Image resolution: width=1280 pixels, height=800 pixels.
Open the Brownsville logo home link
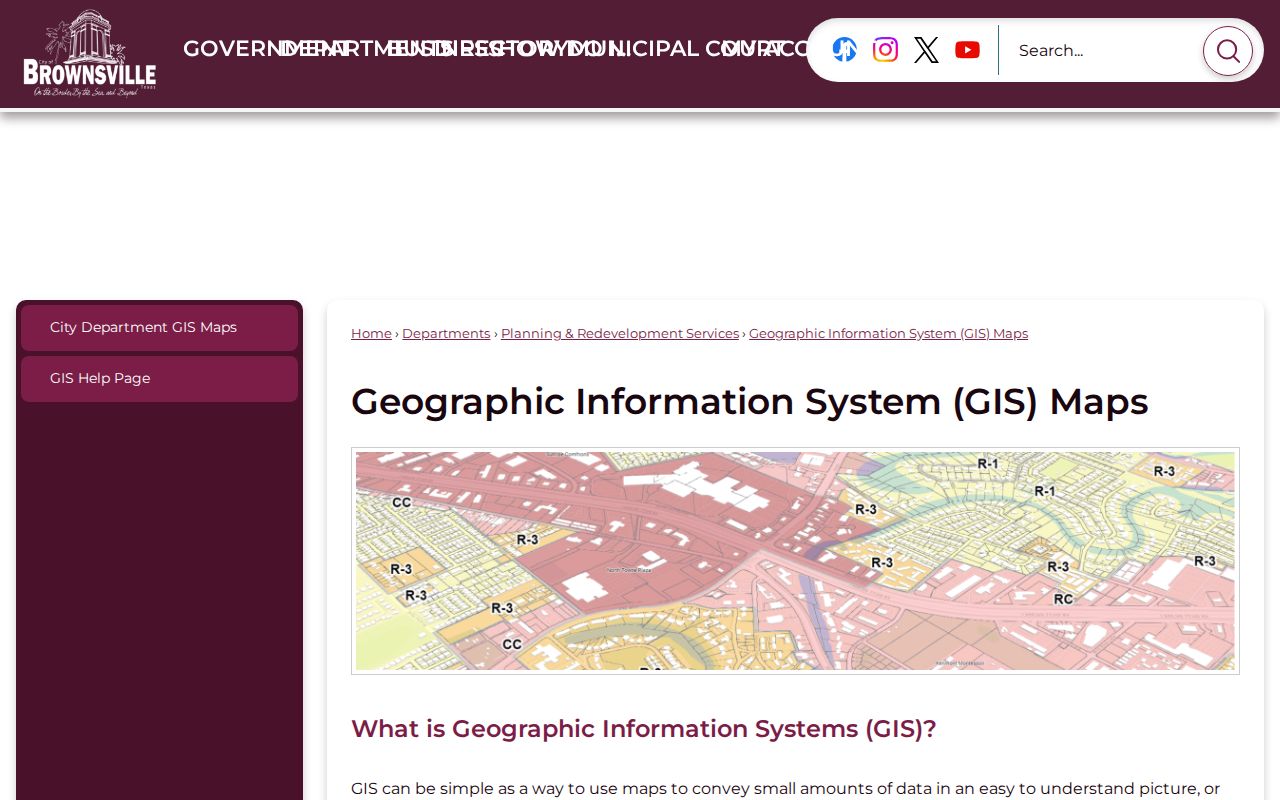(90, 53)
